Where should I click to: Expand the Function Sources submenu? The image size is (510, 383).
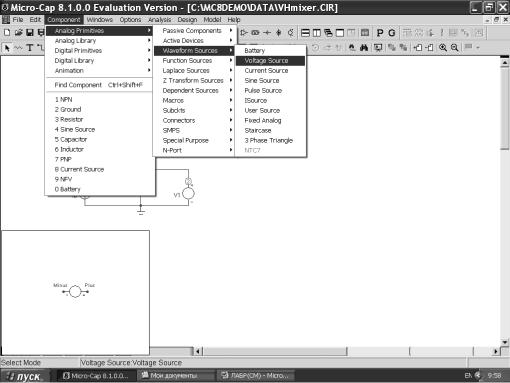[195, 61]
